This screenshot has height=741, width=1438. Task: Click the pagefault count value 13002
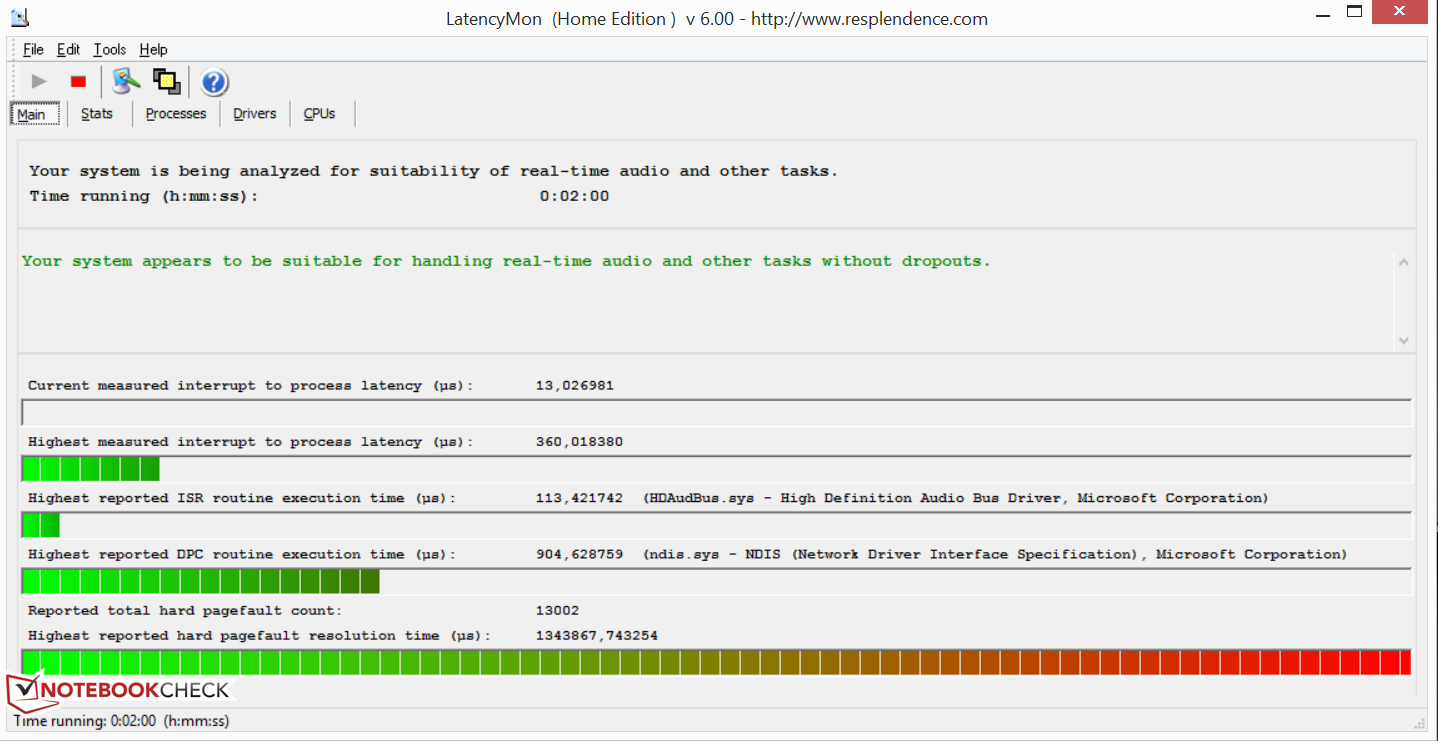point(557,610)
